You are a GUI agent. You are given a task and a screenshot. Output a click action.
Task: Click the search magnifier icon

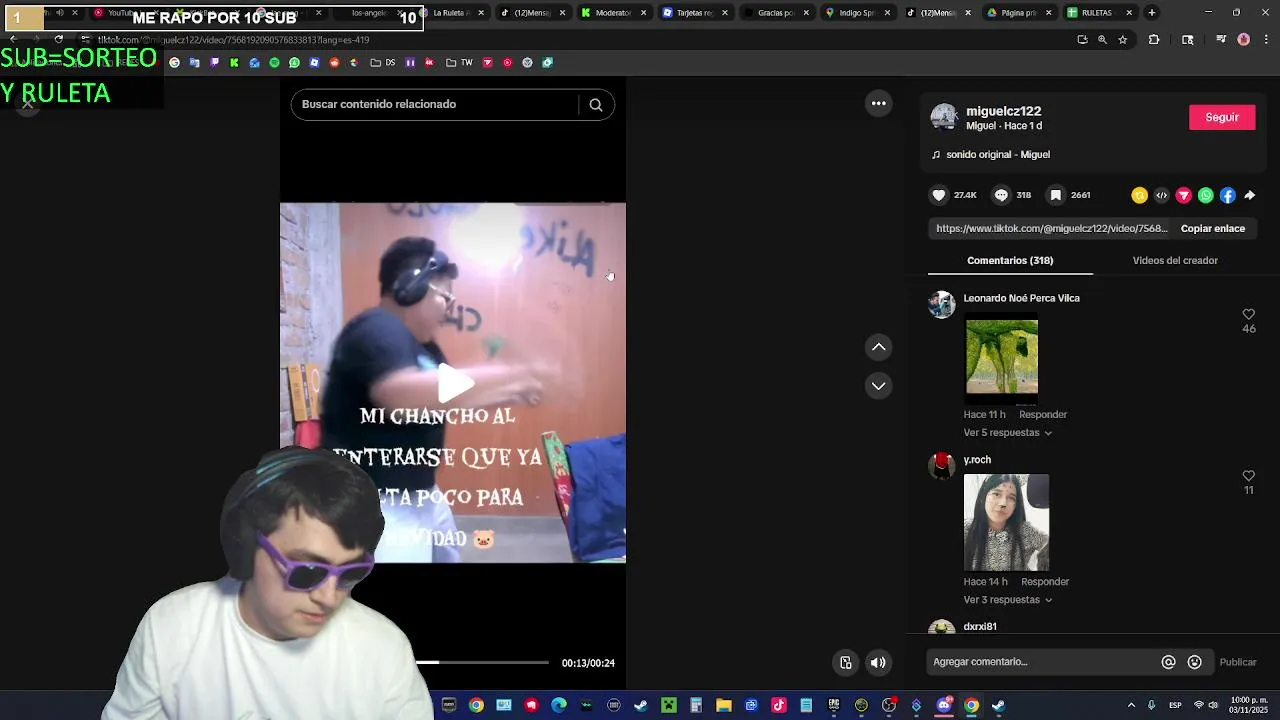point(596,105)
